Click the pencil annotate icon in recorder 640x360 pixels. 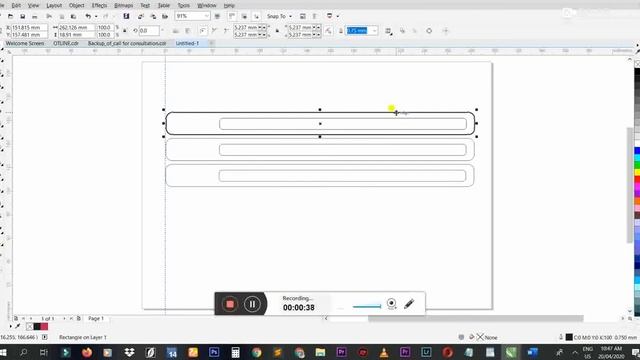pos(409,303)
